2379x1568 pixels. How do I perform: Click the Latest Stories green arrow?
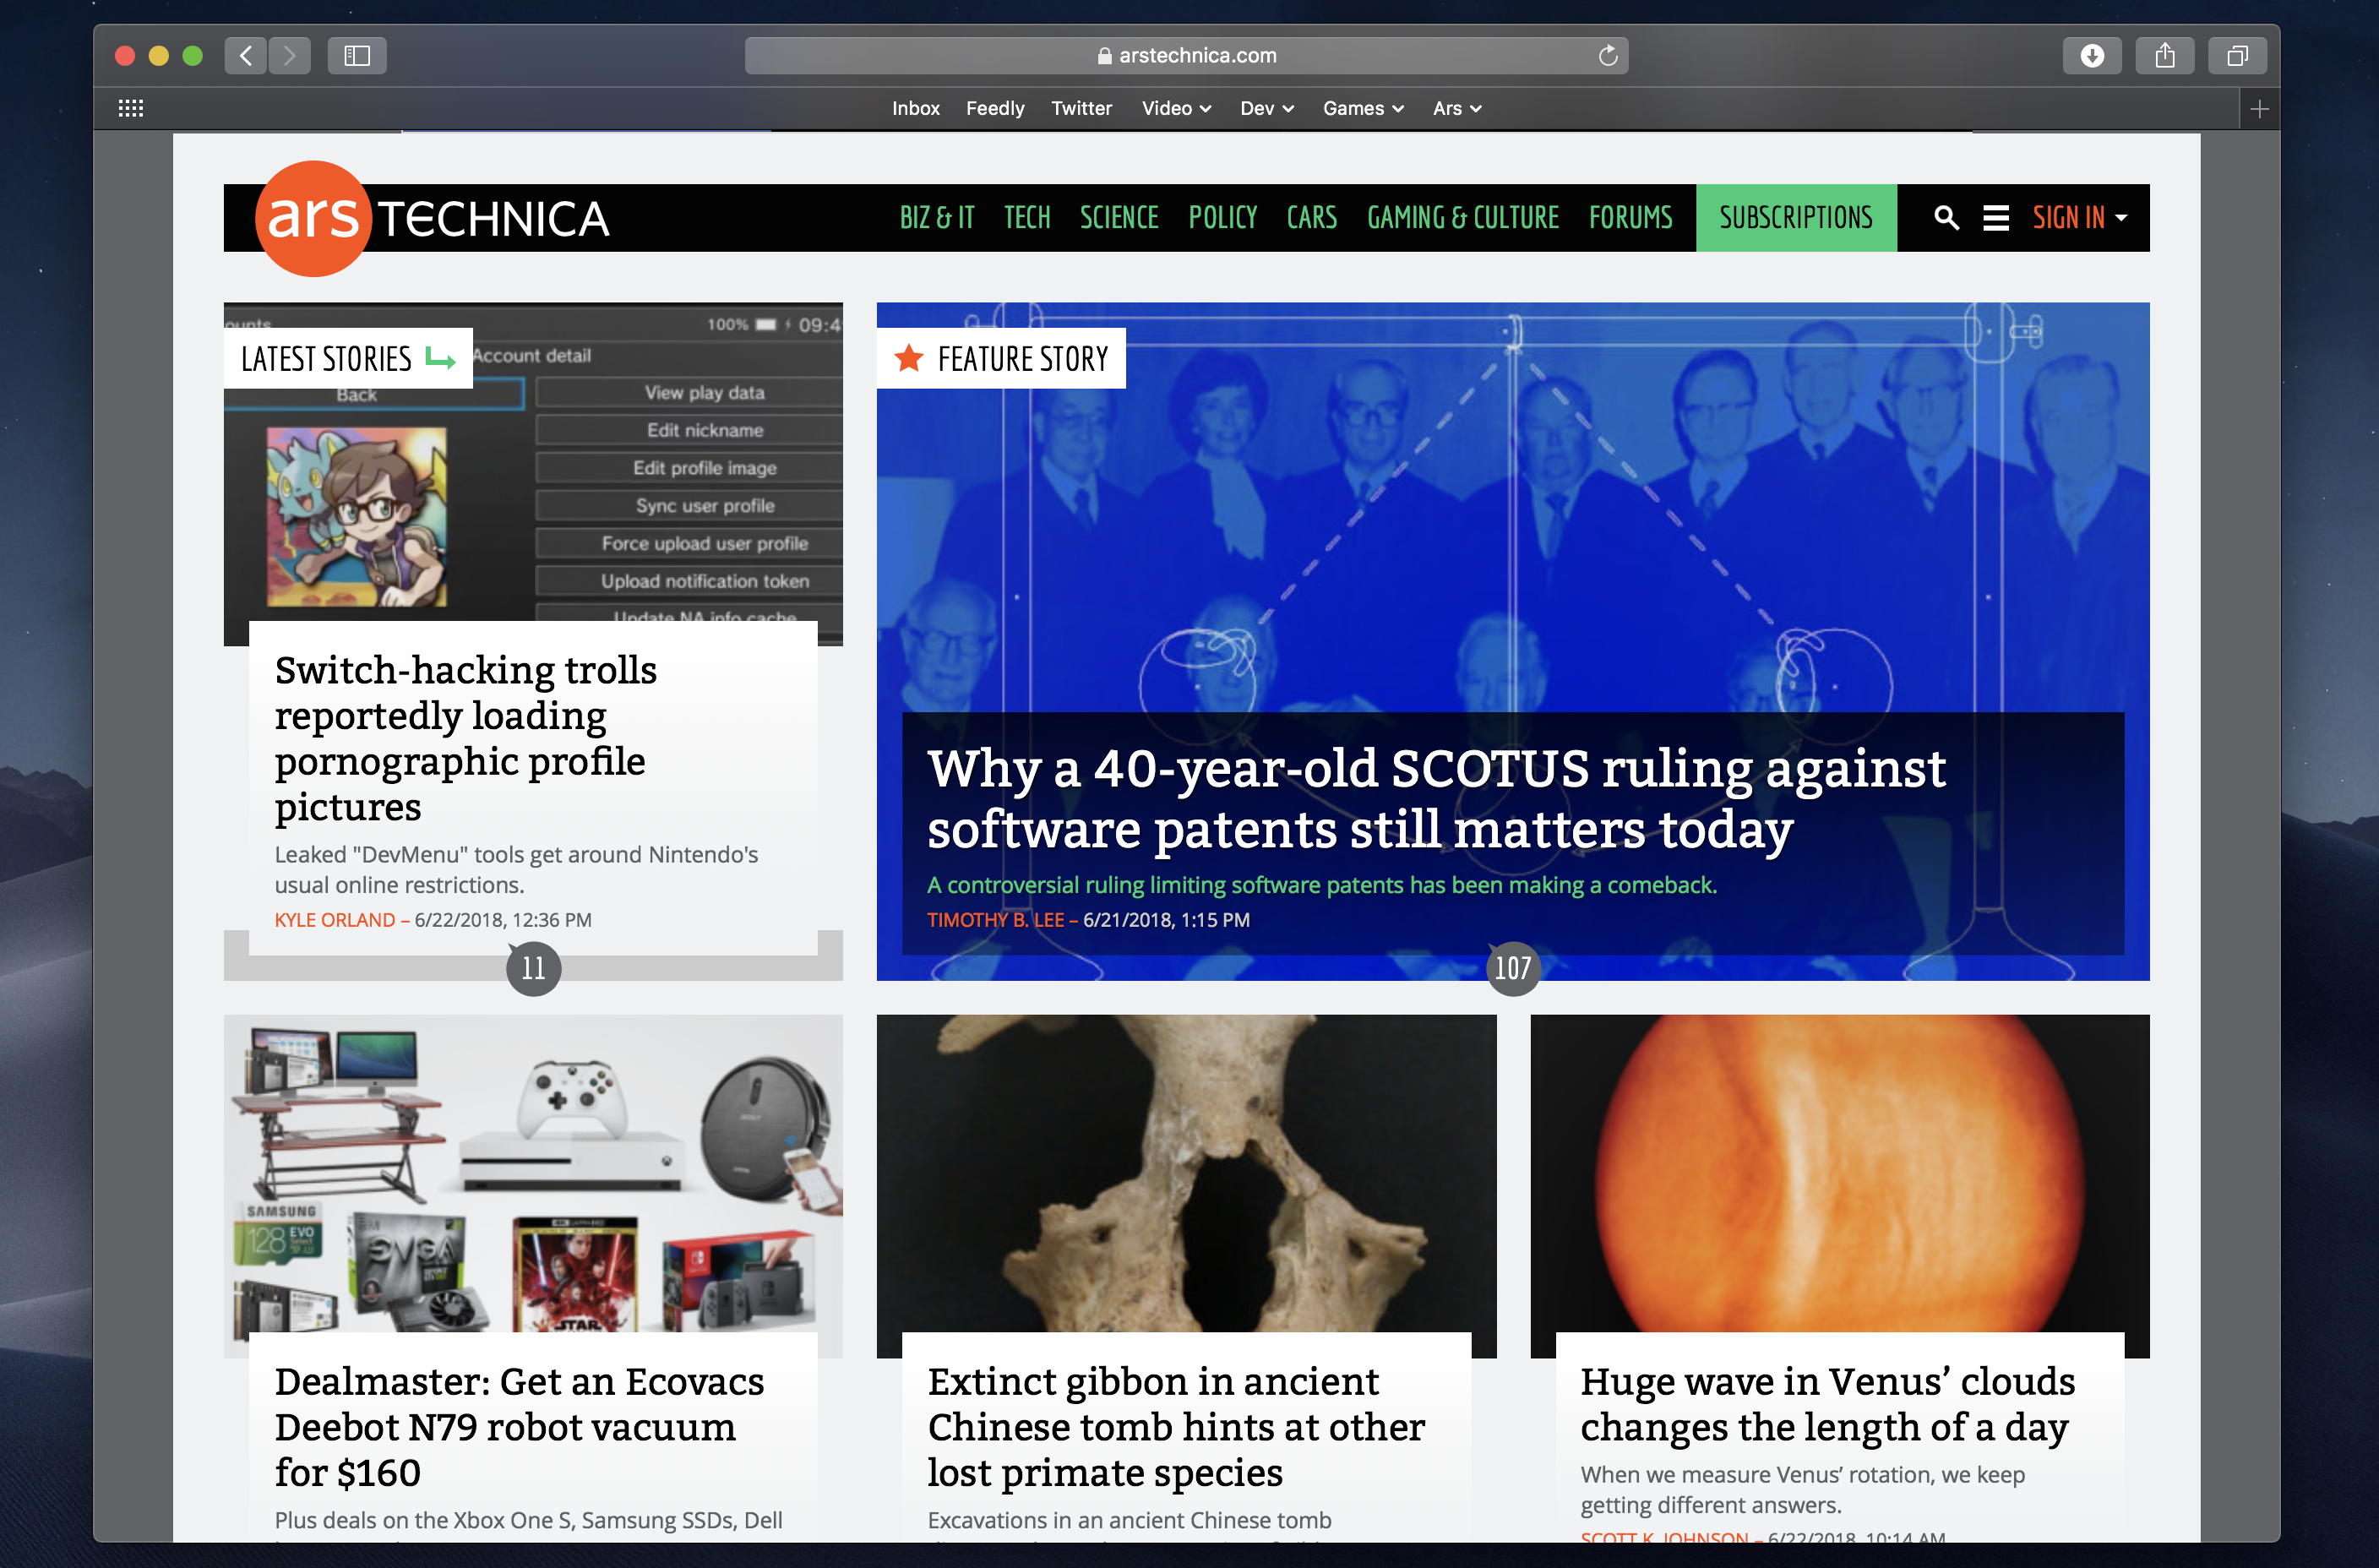pos(440,358)
